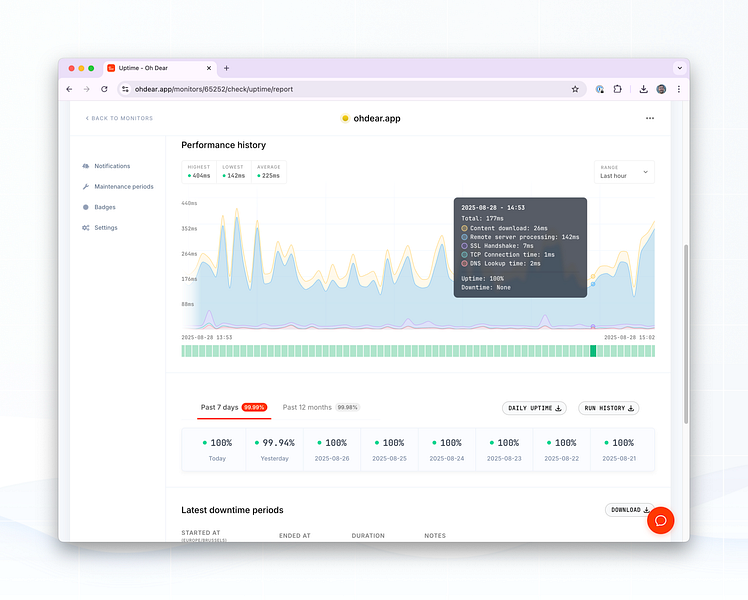
Task: Click the Ended at column header
Action: coord(295,536)
